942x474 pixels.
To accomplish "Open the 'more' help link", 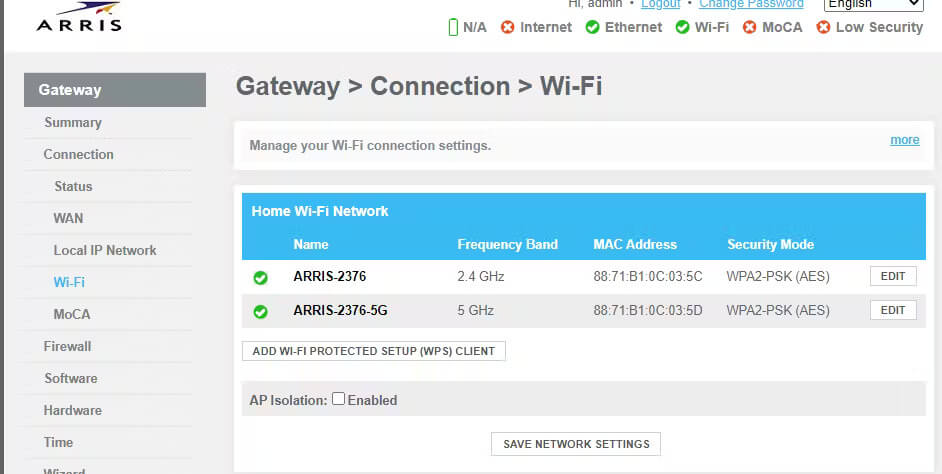I will pyautogui.click(x=904, y=140).
